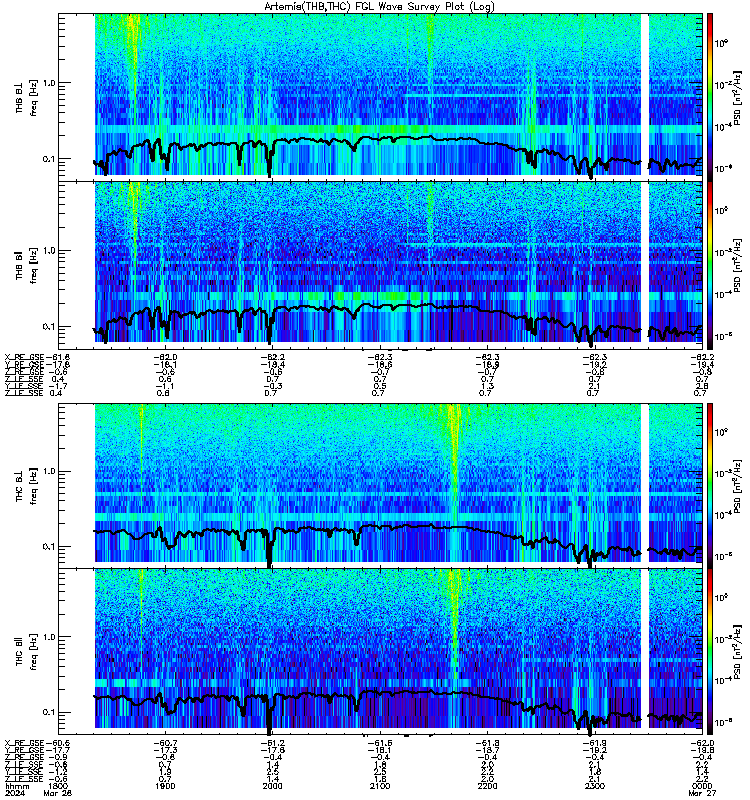Click the 1800 time label on bottom axis
750x800 pixels.
pyautogui.click(x=57, y=786)
